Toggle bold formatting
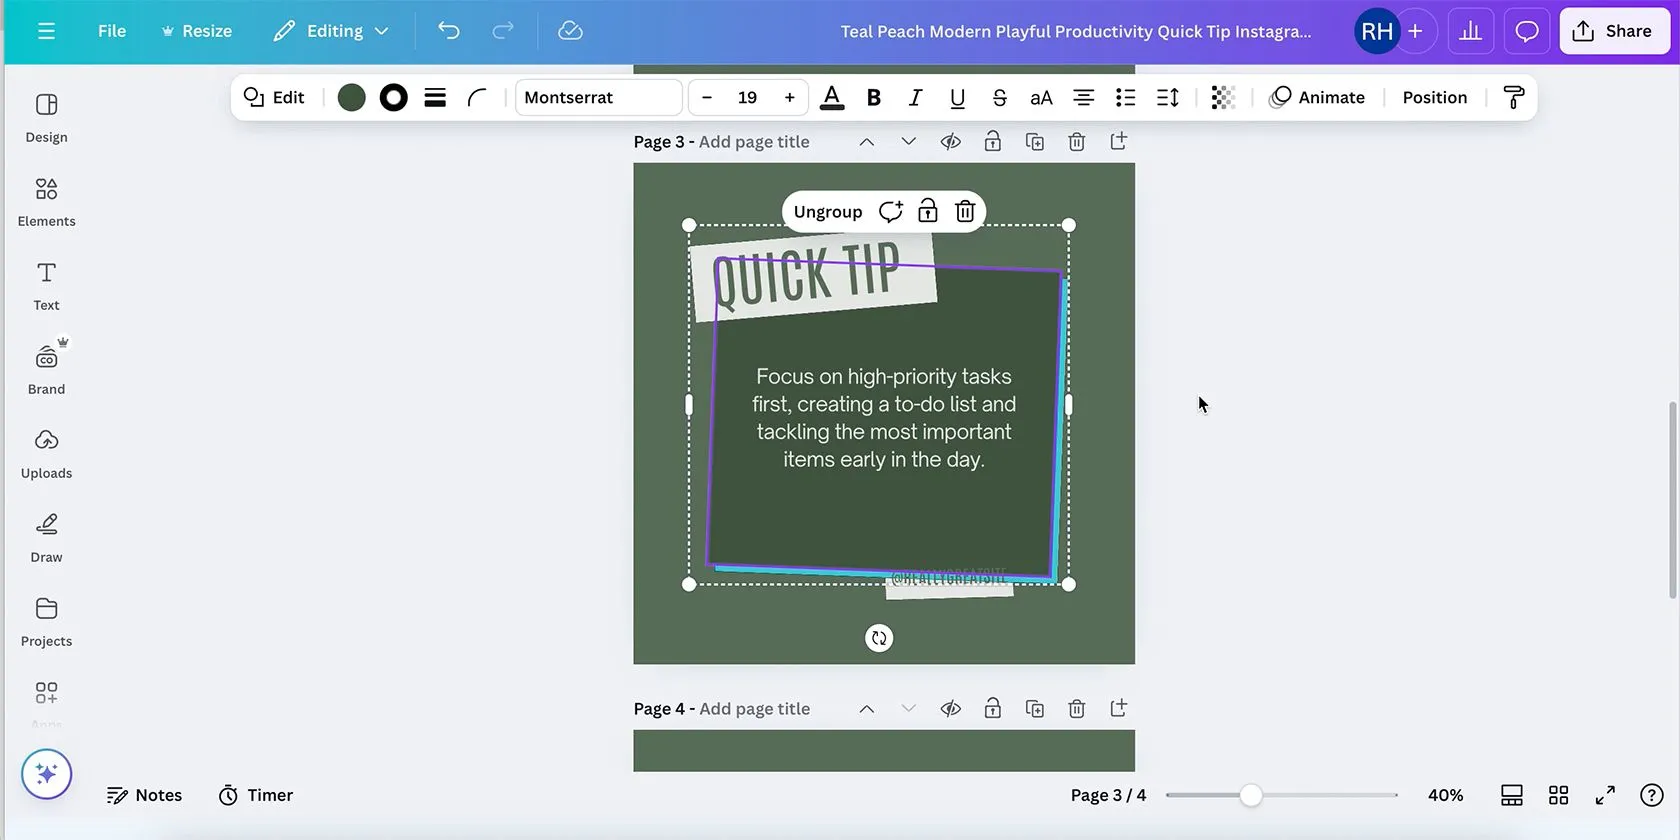 click(x=873, y=97)
